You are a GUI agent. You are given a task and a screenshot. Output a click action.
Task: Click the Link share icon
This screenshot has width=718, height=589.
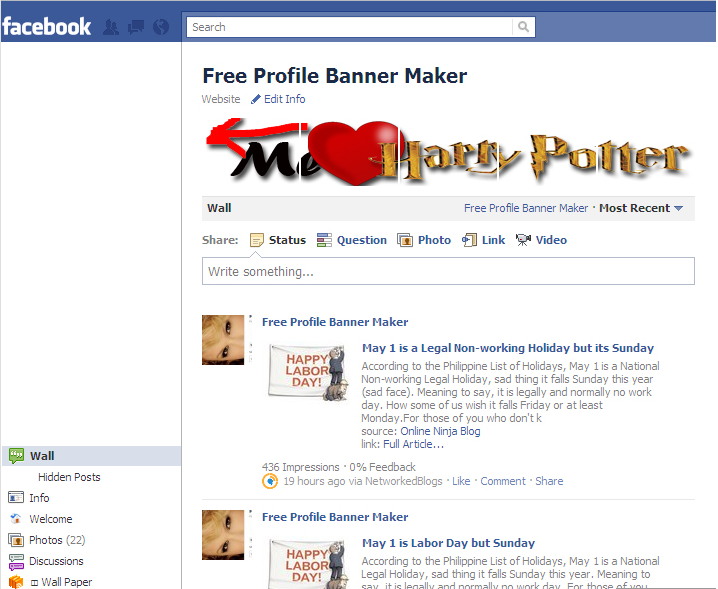pyautogui.click(x=469, y=240)
